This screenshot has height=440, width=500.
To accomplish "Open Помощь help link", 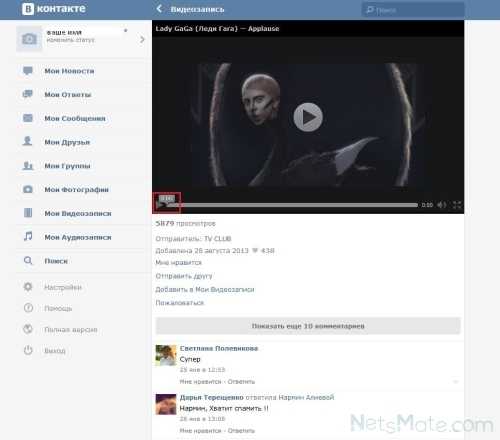I will (x=58, y=308).
